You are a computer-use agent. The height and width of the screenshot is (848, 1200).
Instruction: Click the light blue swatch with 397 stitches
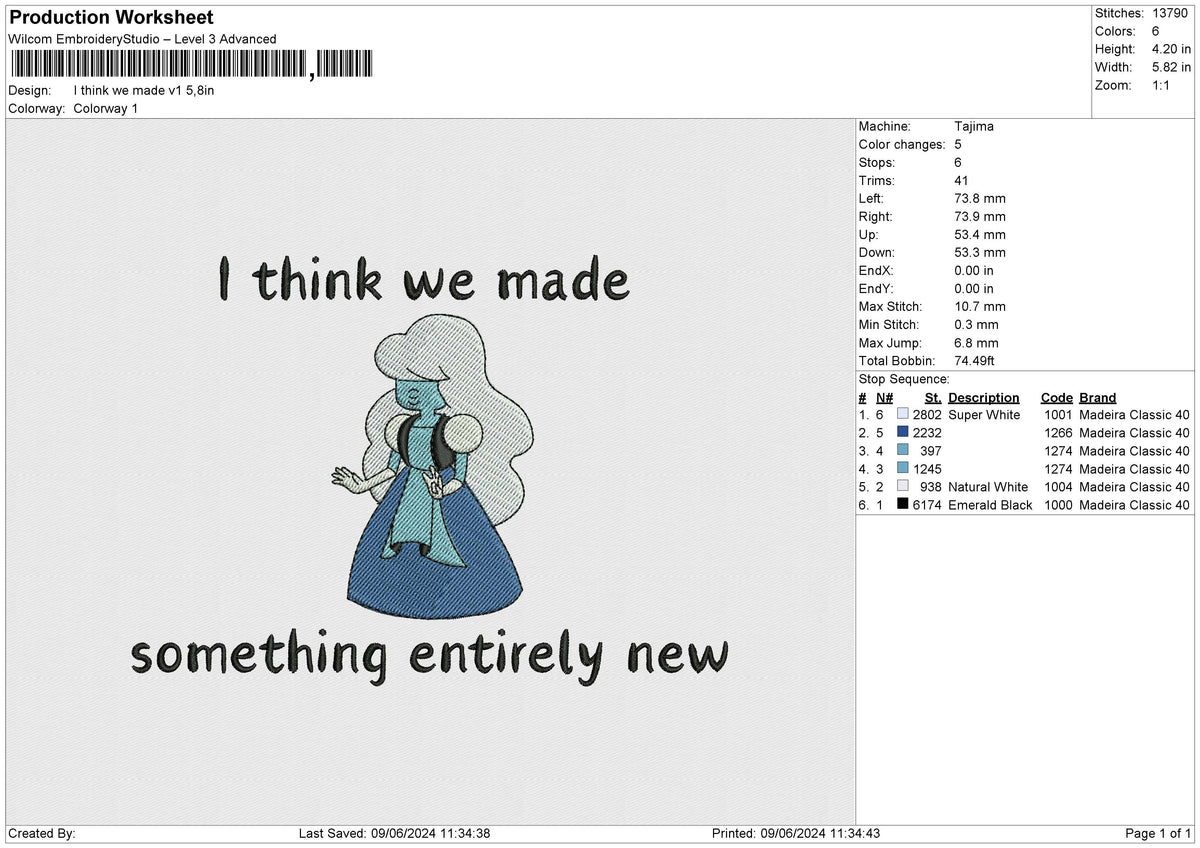(903, 450)
